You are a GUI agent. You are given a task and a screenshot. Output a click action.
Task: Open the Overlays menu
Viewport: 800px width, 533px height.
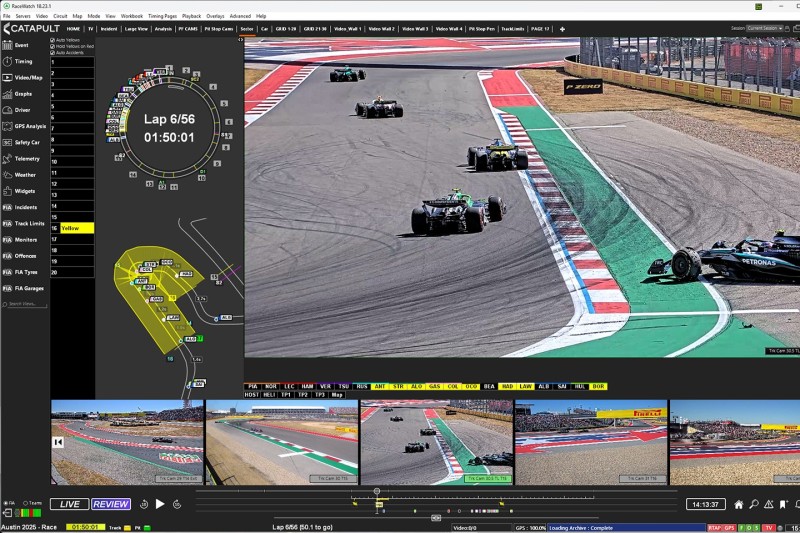point(215,16)
